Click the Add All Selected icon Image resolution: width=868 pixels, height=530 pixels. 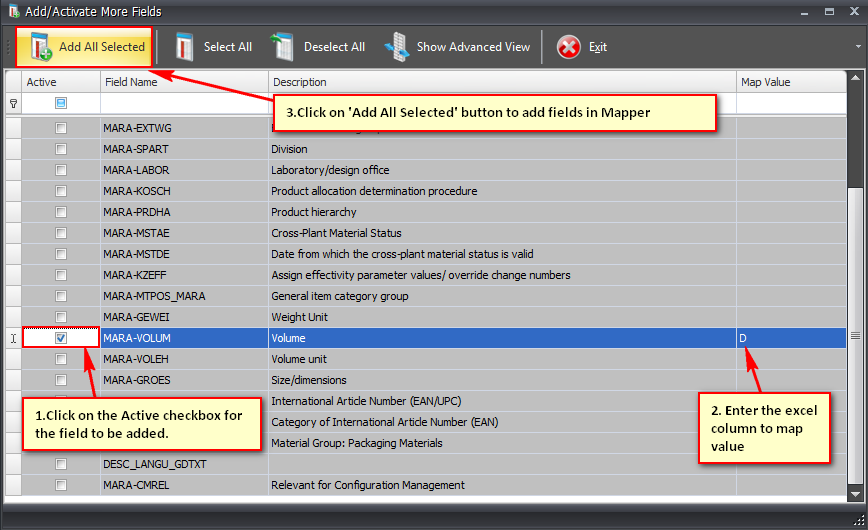point(41,47)
